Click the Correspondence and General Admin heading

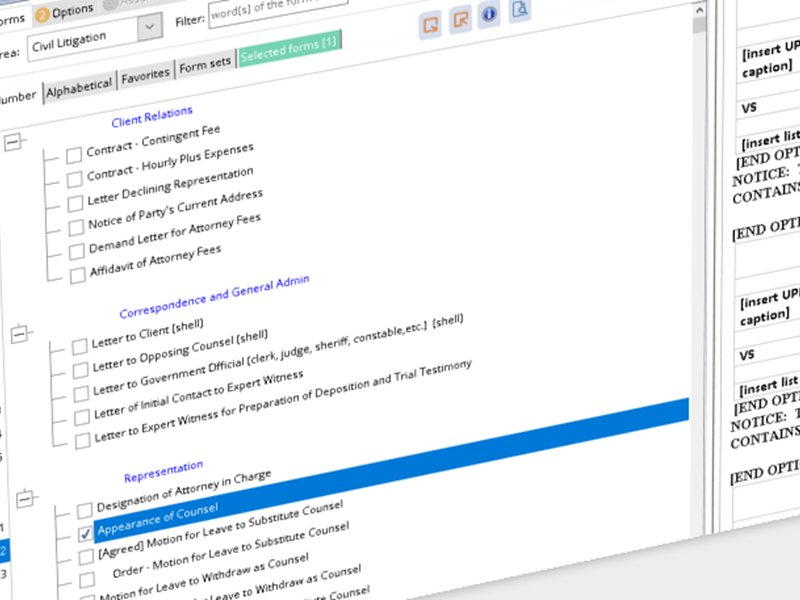(x=214, y=296)
